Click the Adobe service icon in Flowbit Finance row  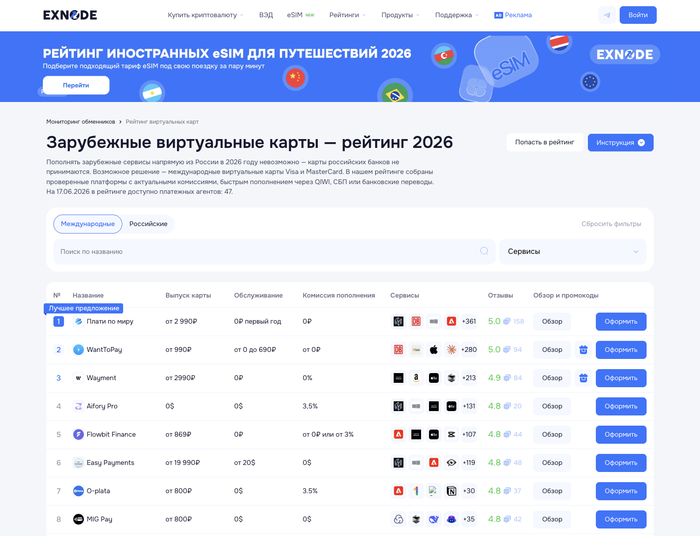pos(399,434)
